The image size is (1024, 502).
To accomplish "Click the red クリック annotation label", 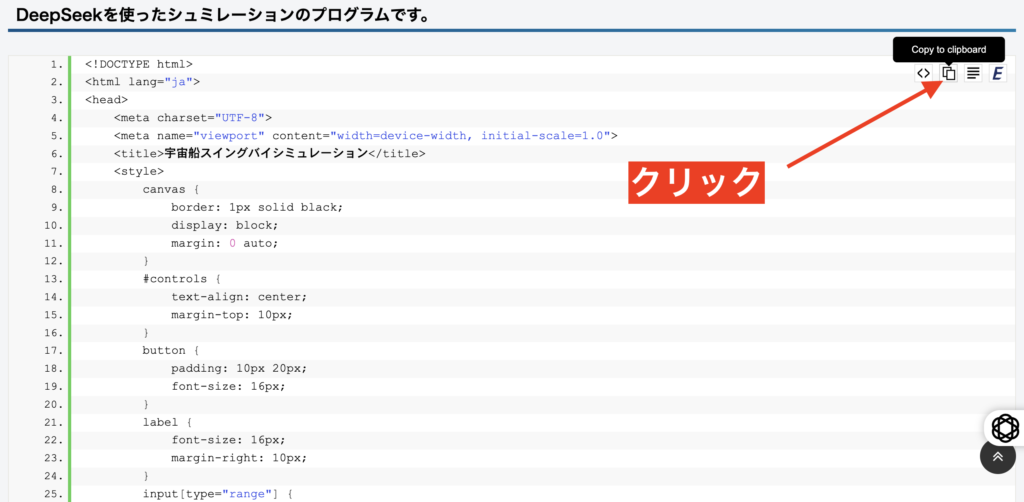I will 696,183.
